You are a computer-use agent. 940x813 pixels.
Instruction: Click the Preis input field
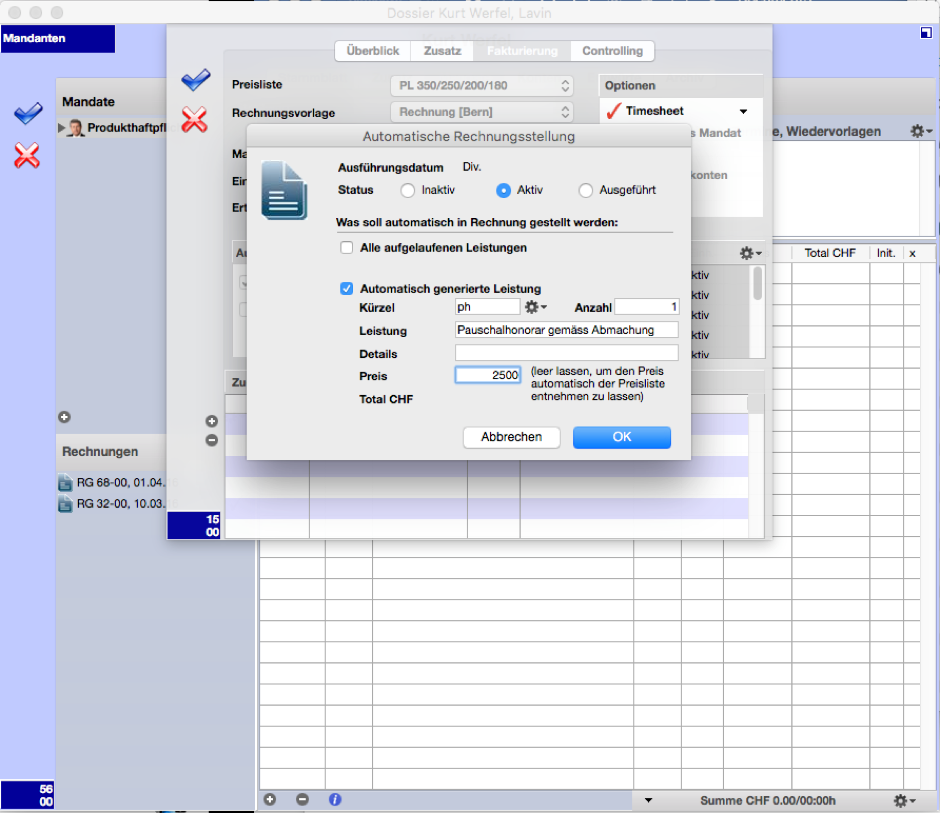tap(488, 375)
